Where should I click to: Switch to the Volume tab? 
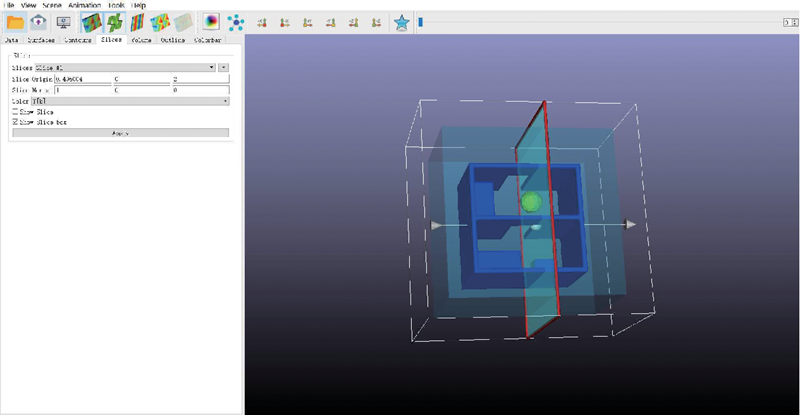pos(141,40)
